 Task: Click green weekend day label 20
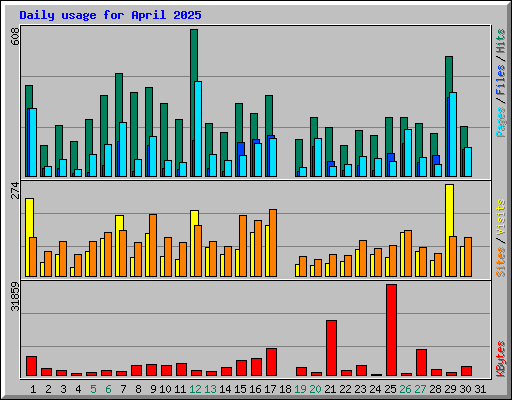tap(315, 389)
